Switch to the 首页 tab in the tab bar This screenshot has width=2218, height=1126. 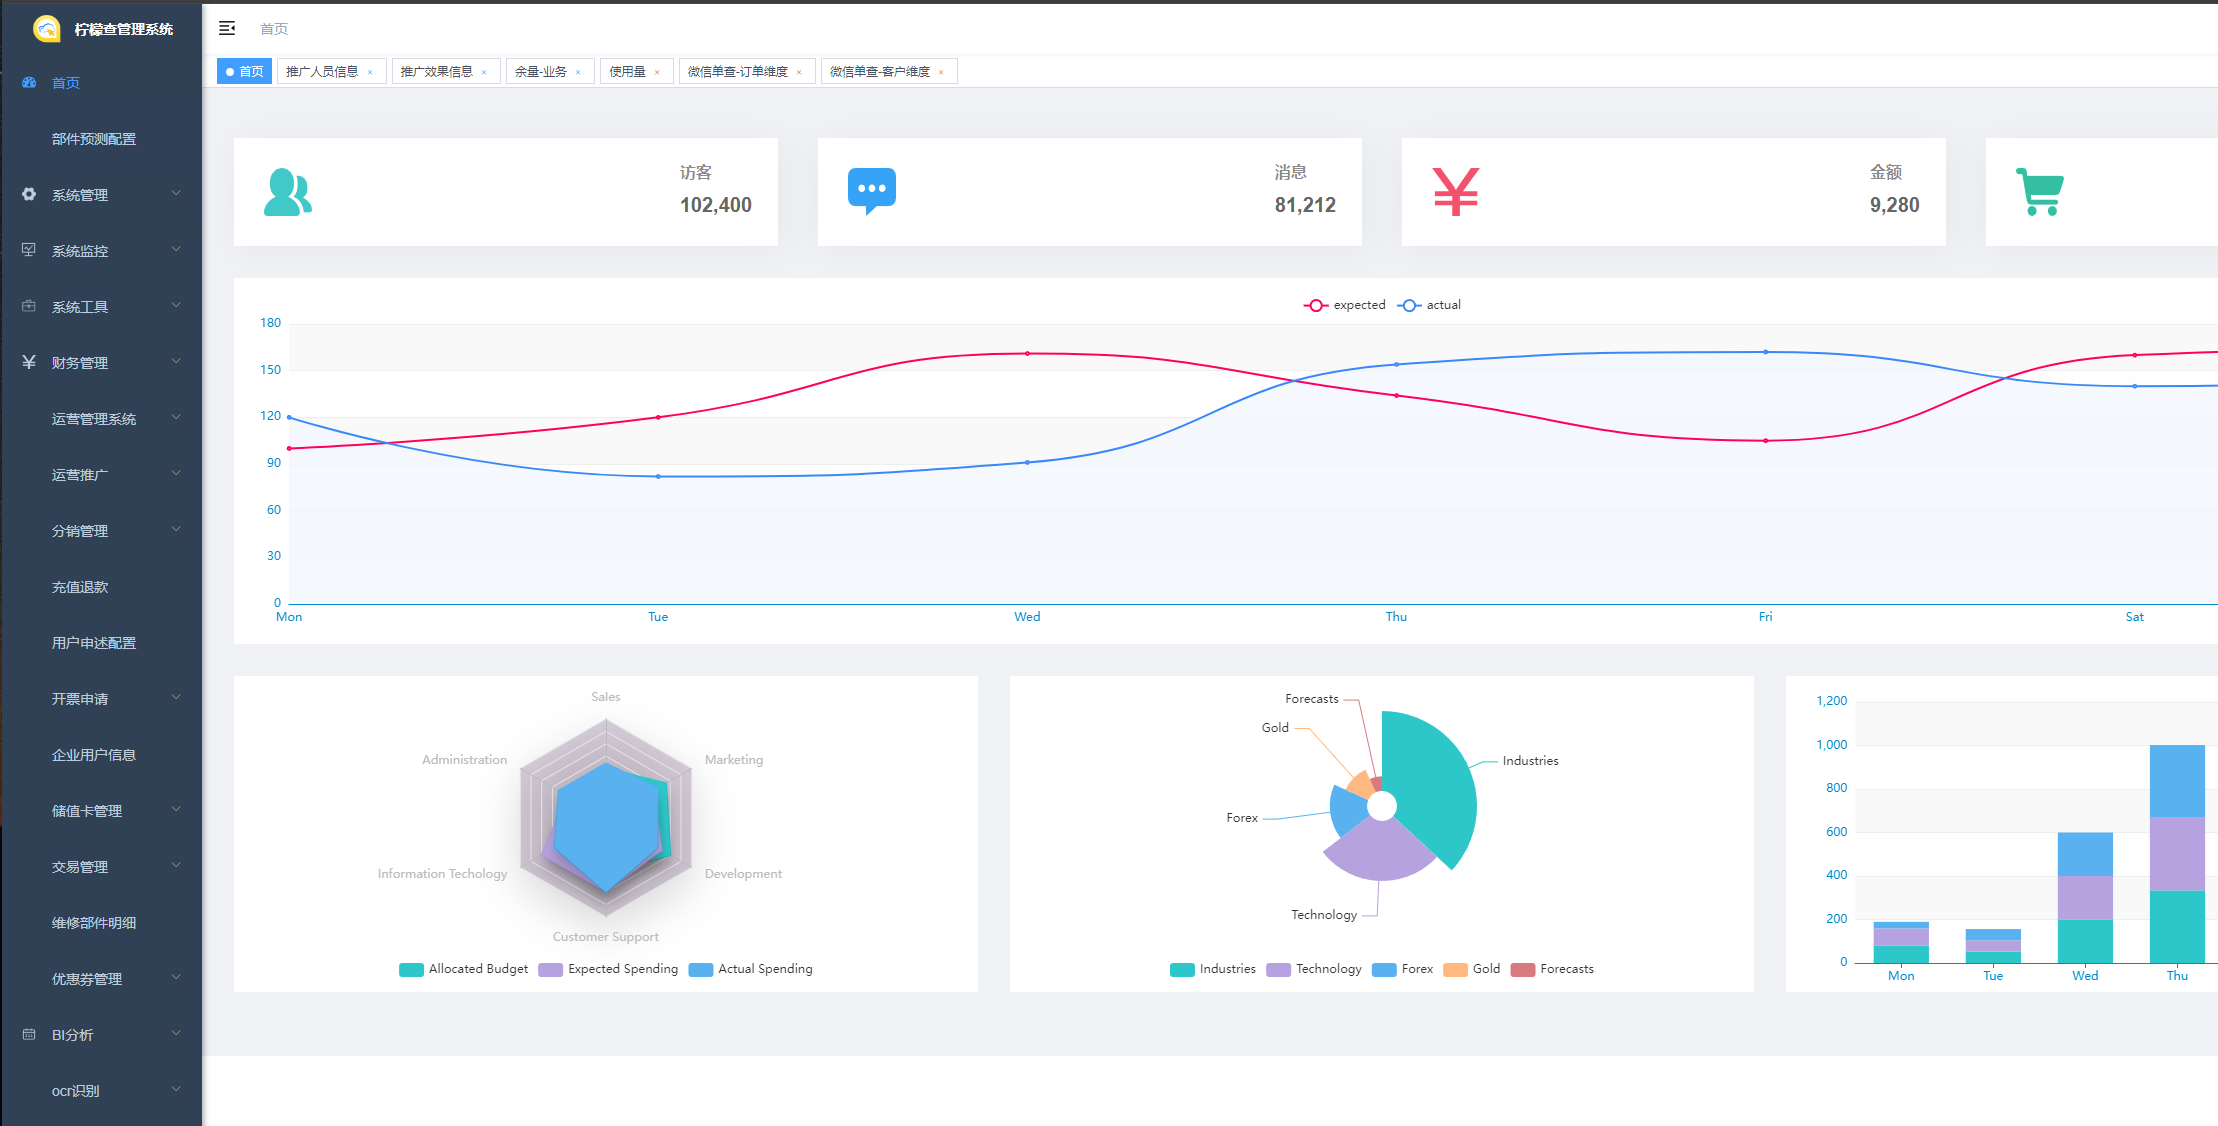click(244, 72)
